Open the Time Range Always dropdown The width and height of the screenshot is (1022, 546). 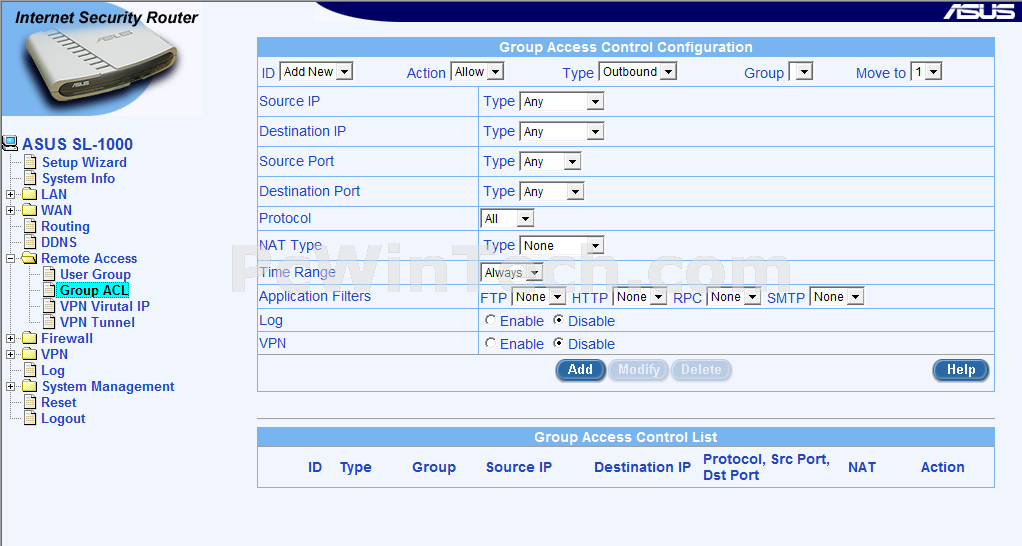[512, 272]
